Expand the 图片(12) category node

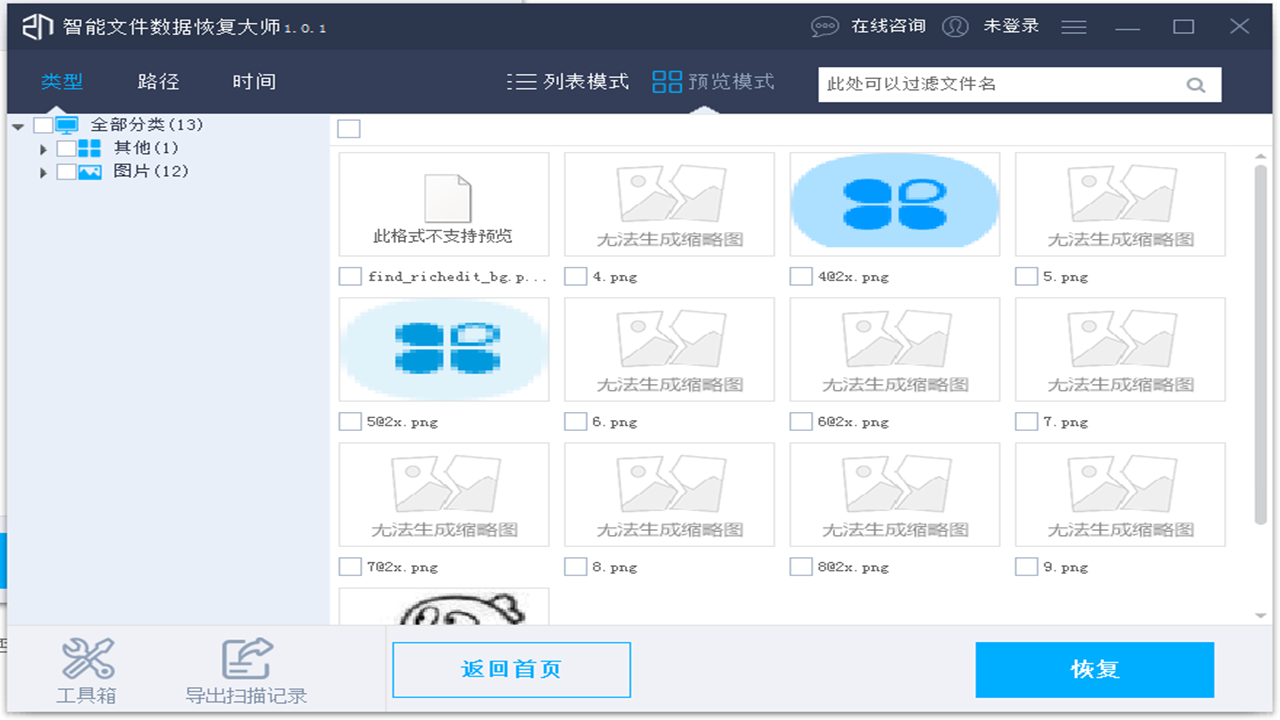[x=44, y=172]
